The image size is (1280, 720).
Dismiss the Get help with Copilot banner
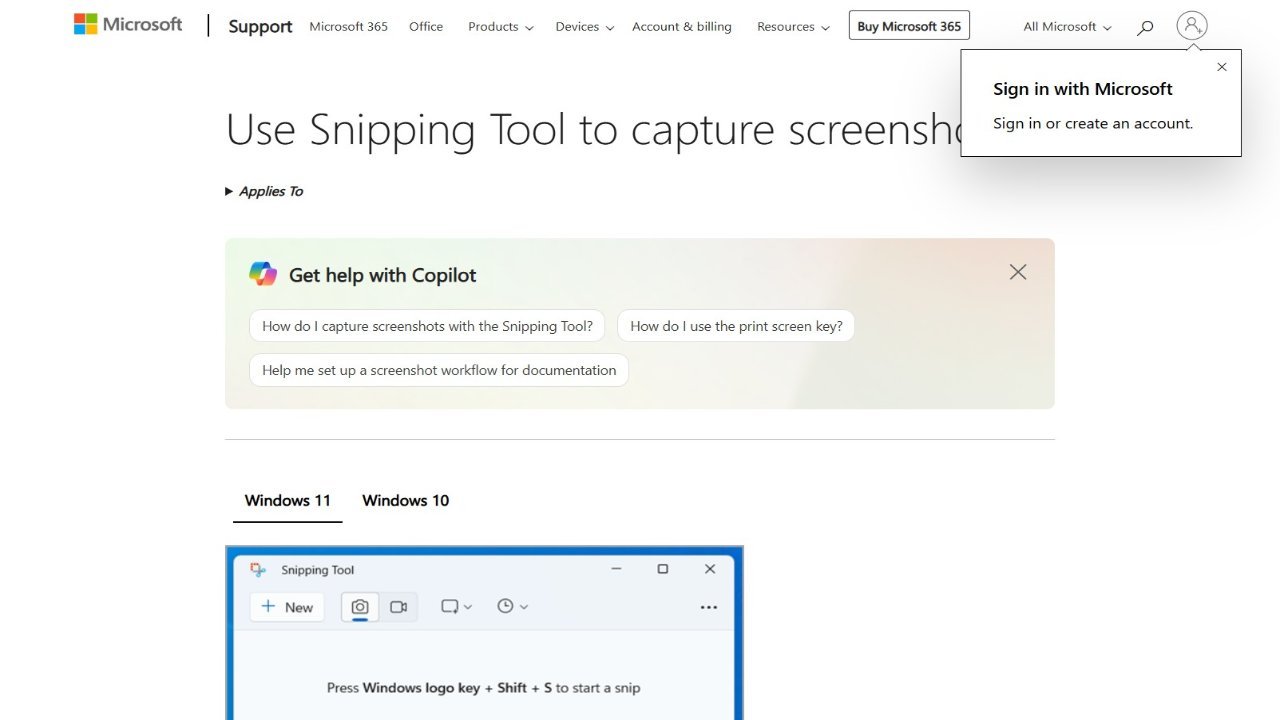[1018, 272]
